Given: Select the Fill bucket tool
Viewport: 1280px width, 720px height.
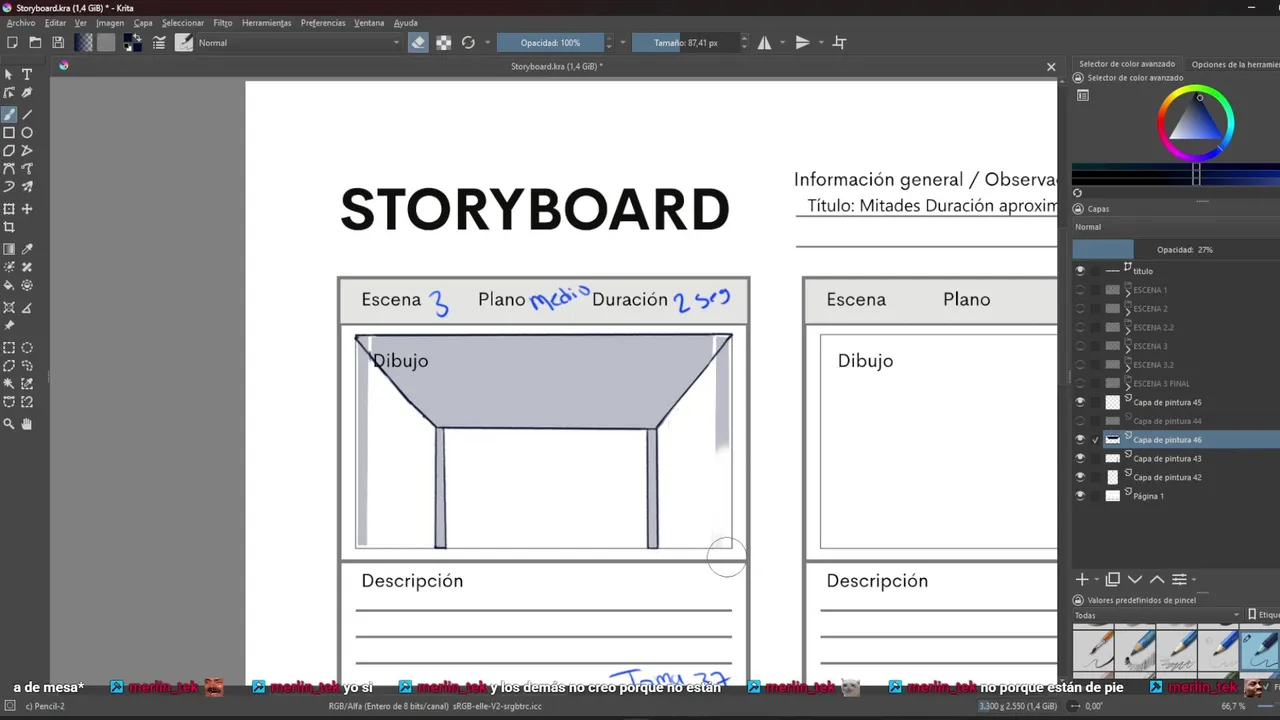Looking at the screenshot, I should coord(9,286).
